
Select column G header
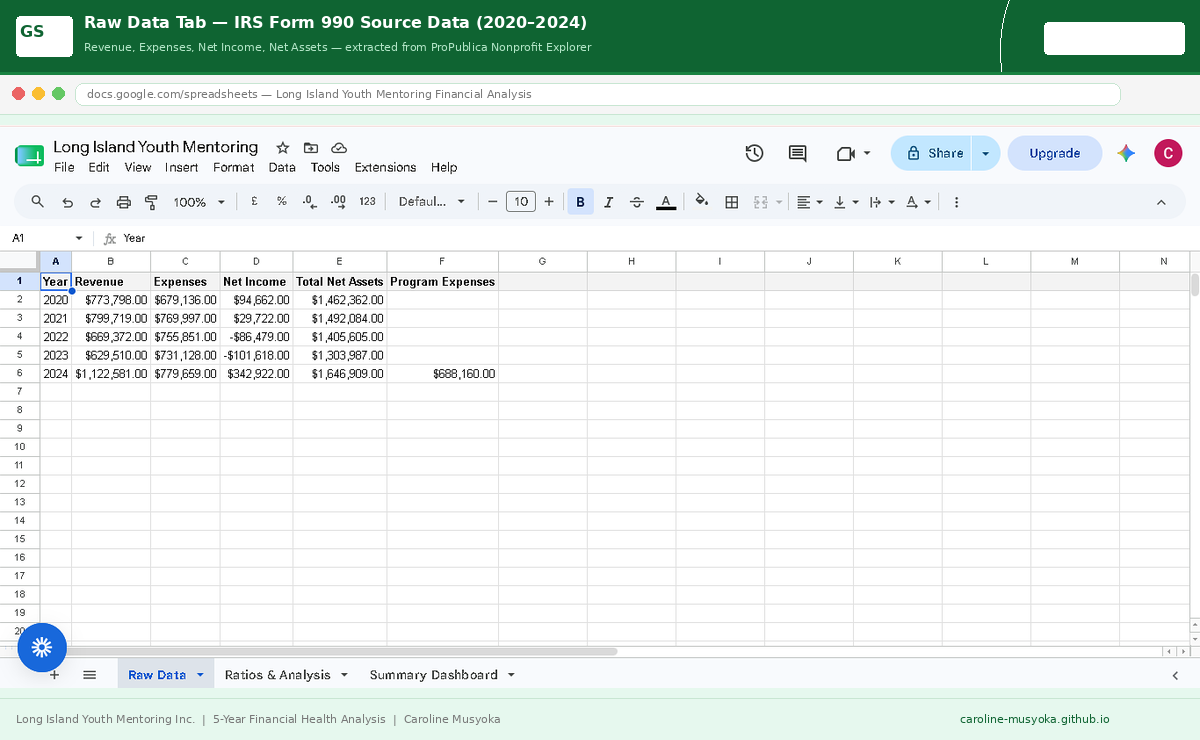click(542, 262)
